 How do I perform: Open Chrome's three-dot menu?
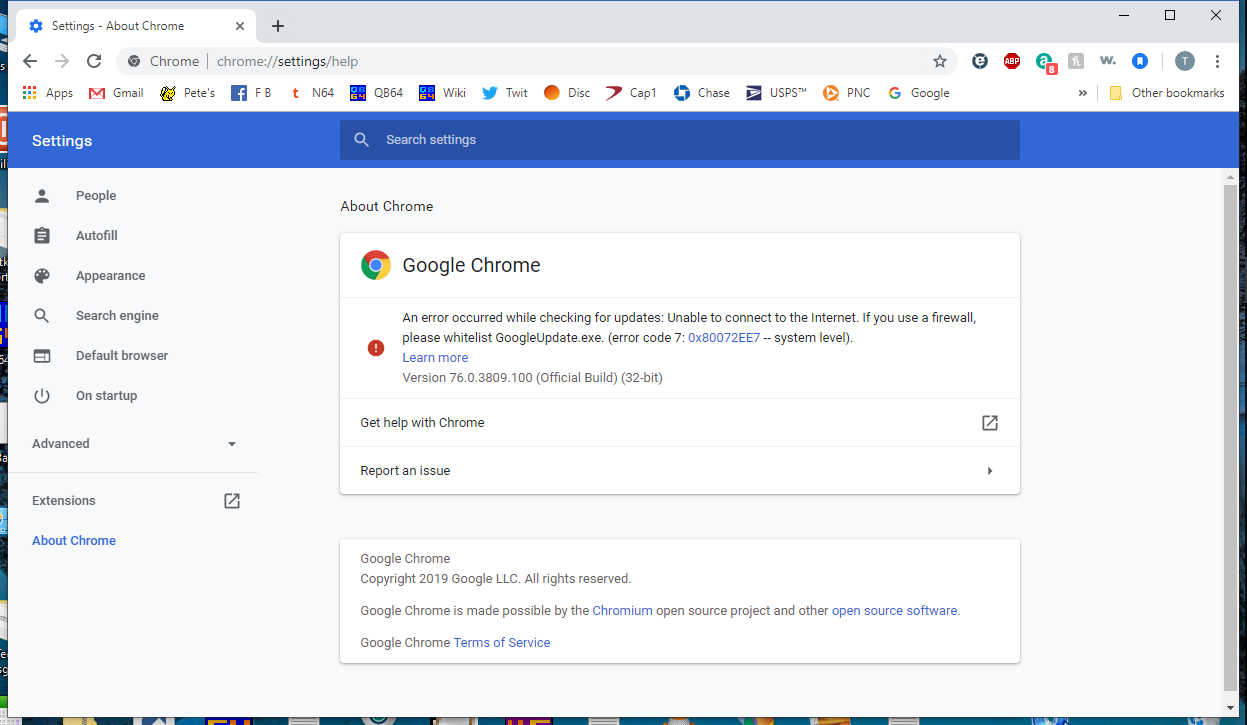1218,61
